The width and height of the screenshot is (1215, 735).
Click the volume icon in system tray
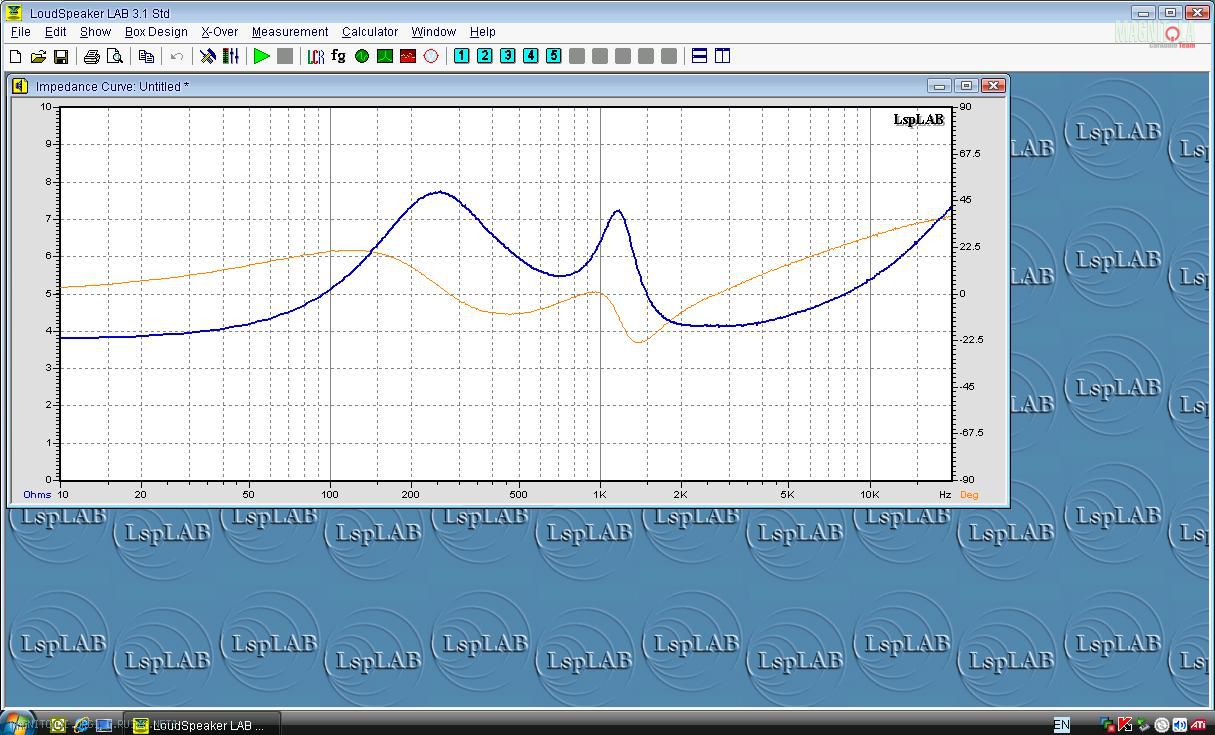[x=1179, y=725]
